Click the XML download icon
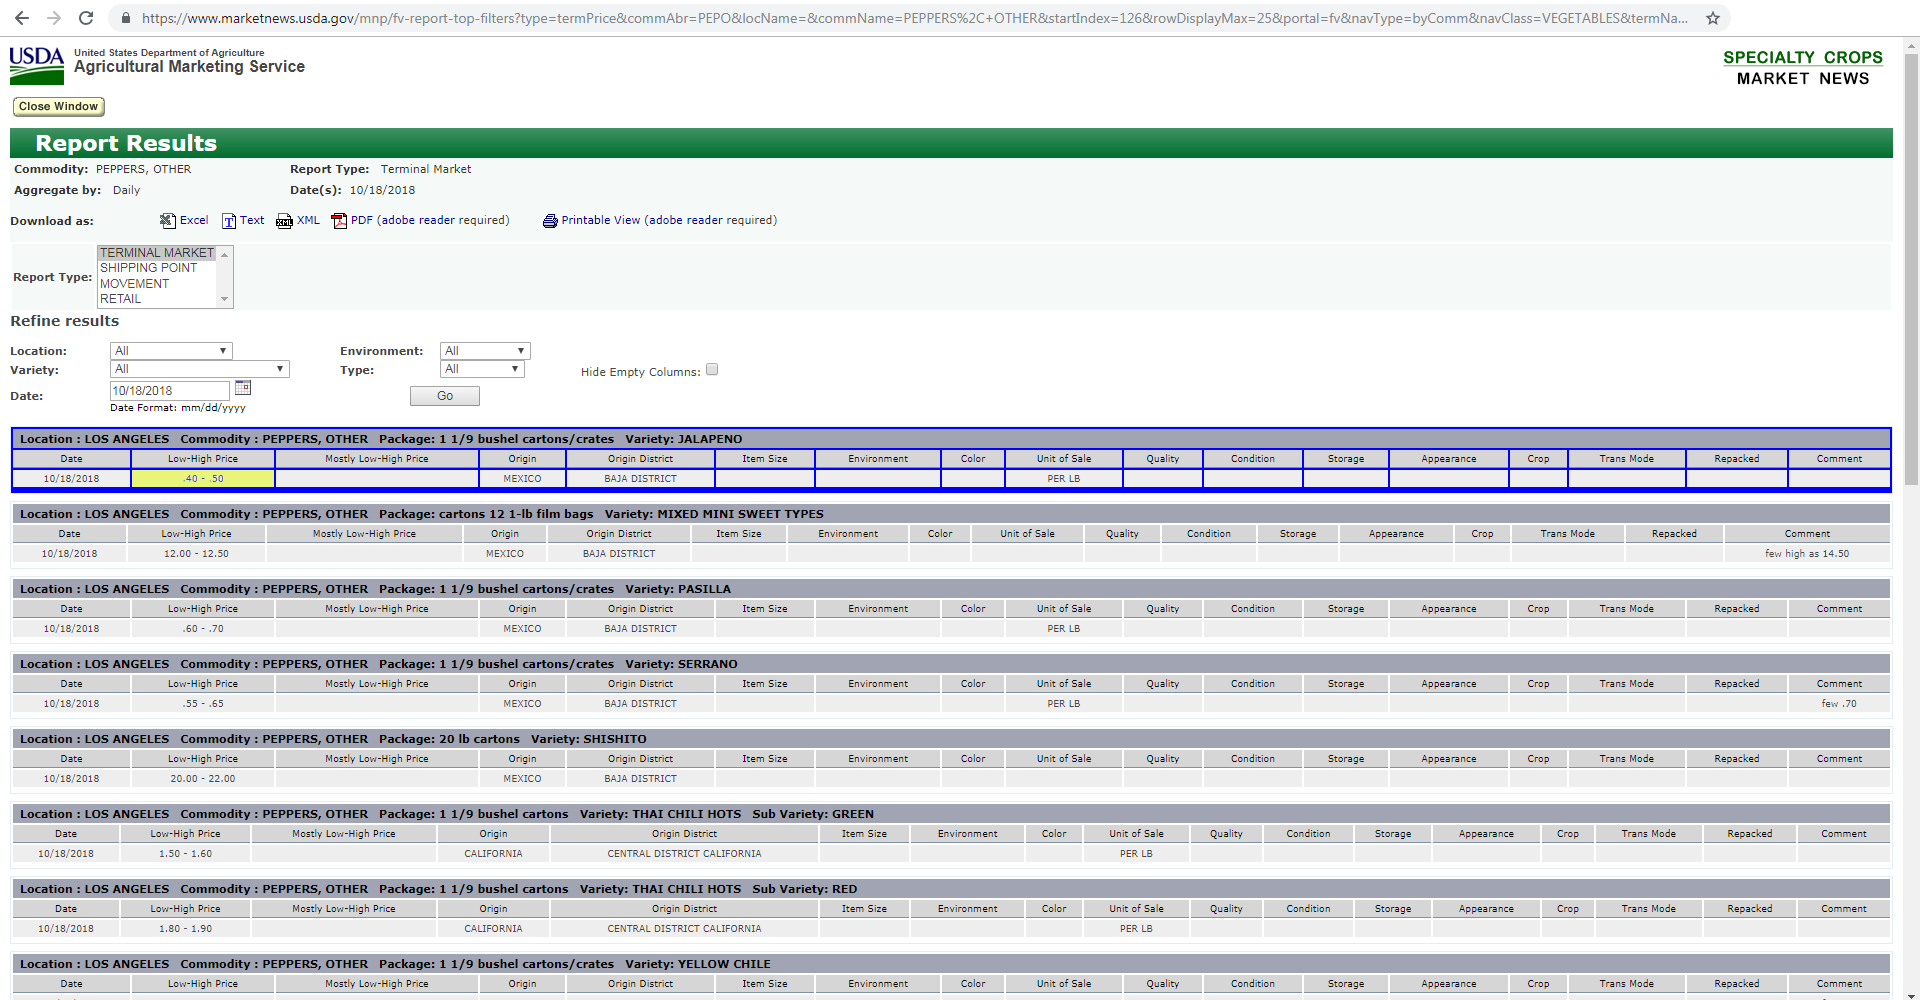 284,221
